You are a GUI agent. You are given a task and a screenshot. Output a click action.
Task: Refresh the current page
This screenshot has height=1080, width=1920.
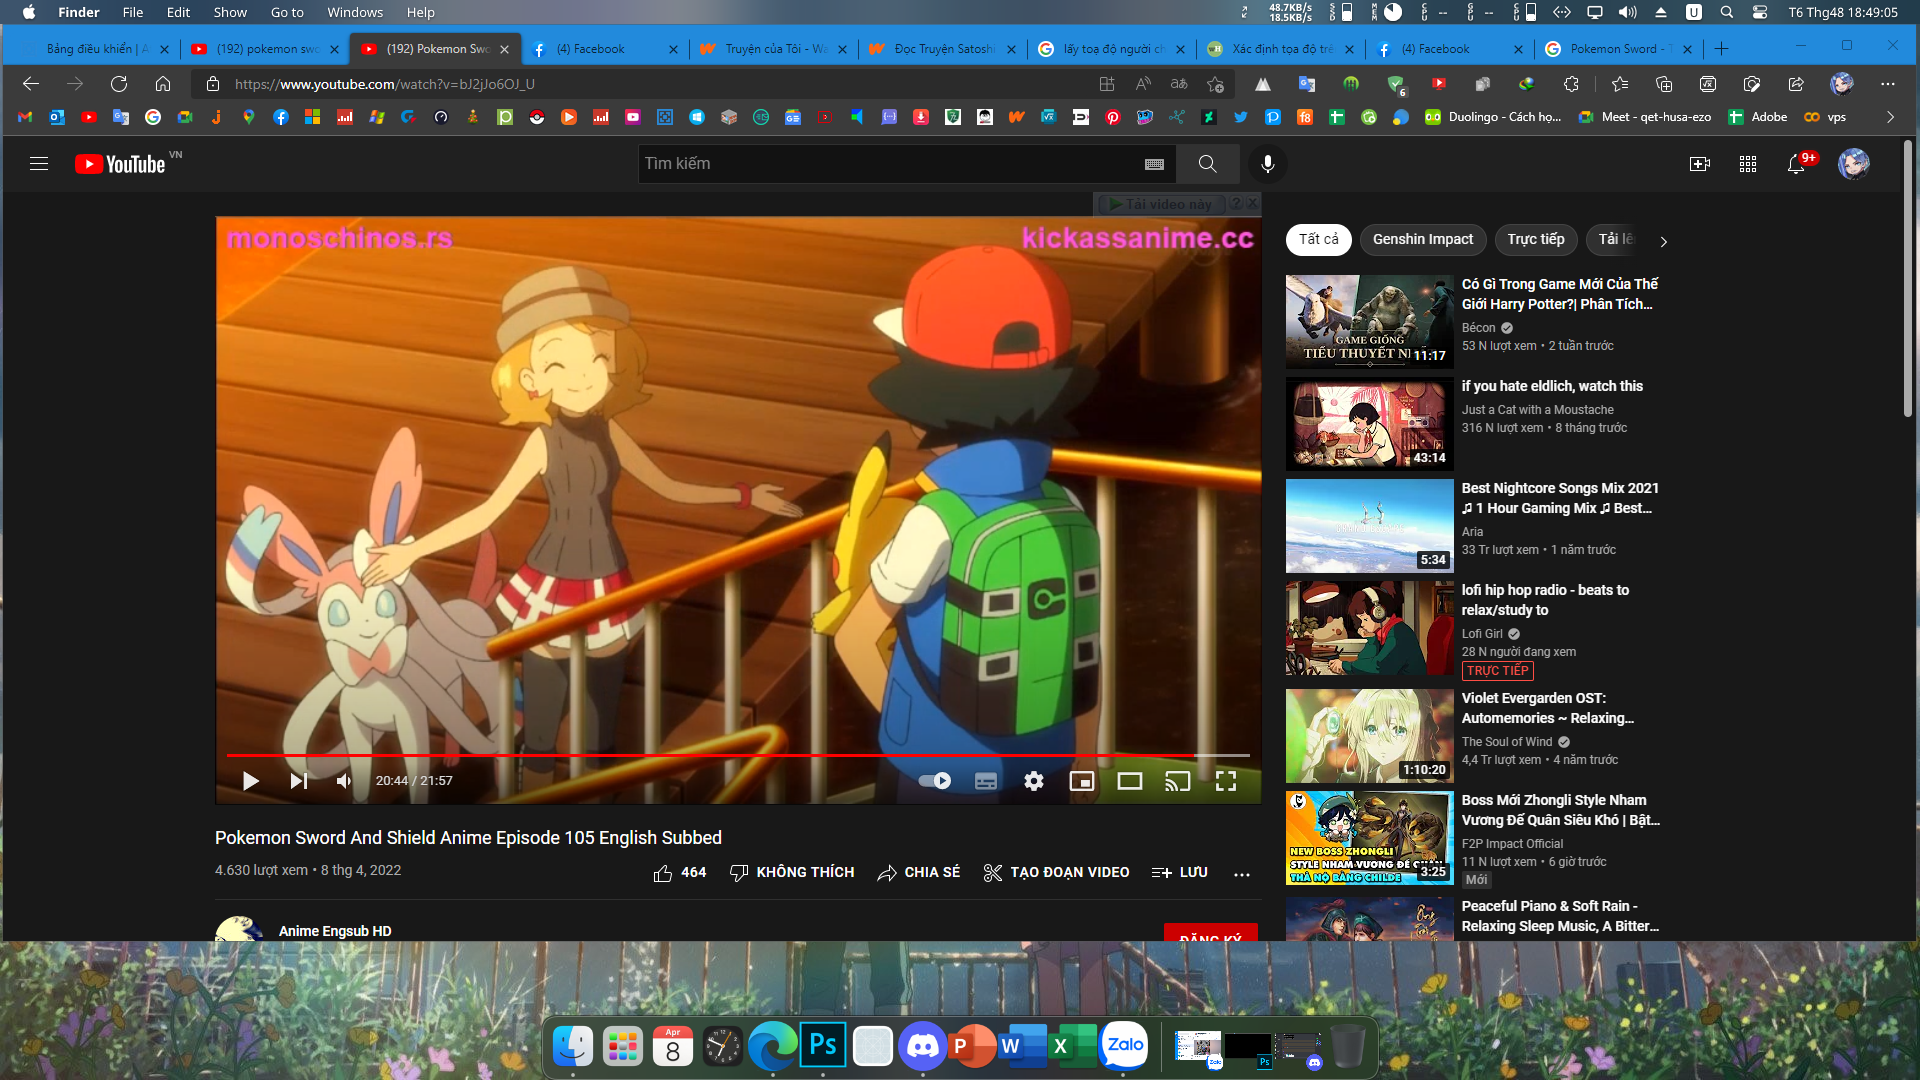[119, 84]
